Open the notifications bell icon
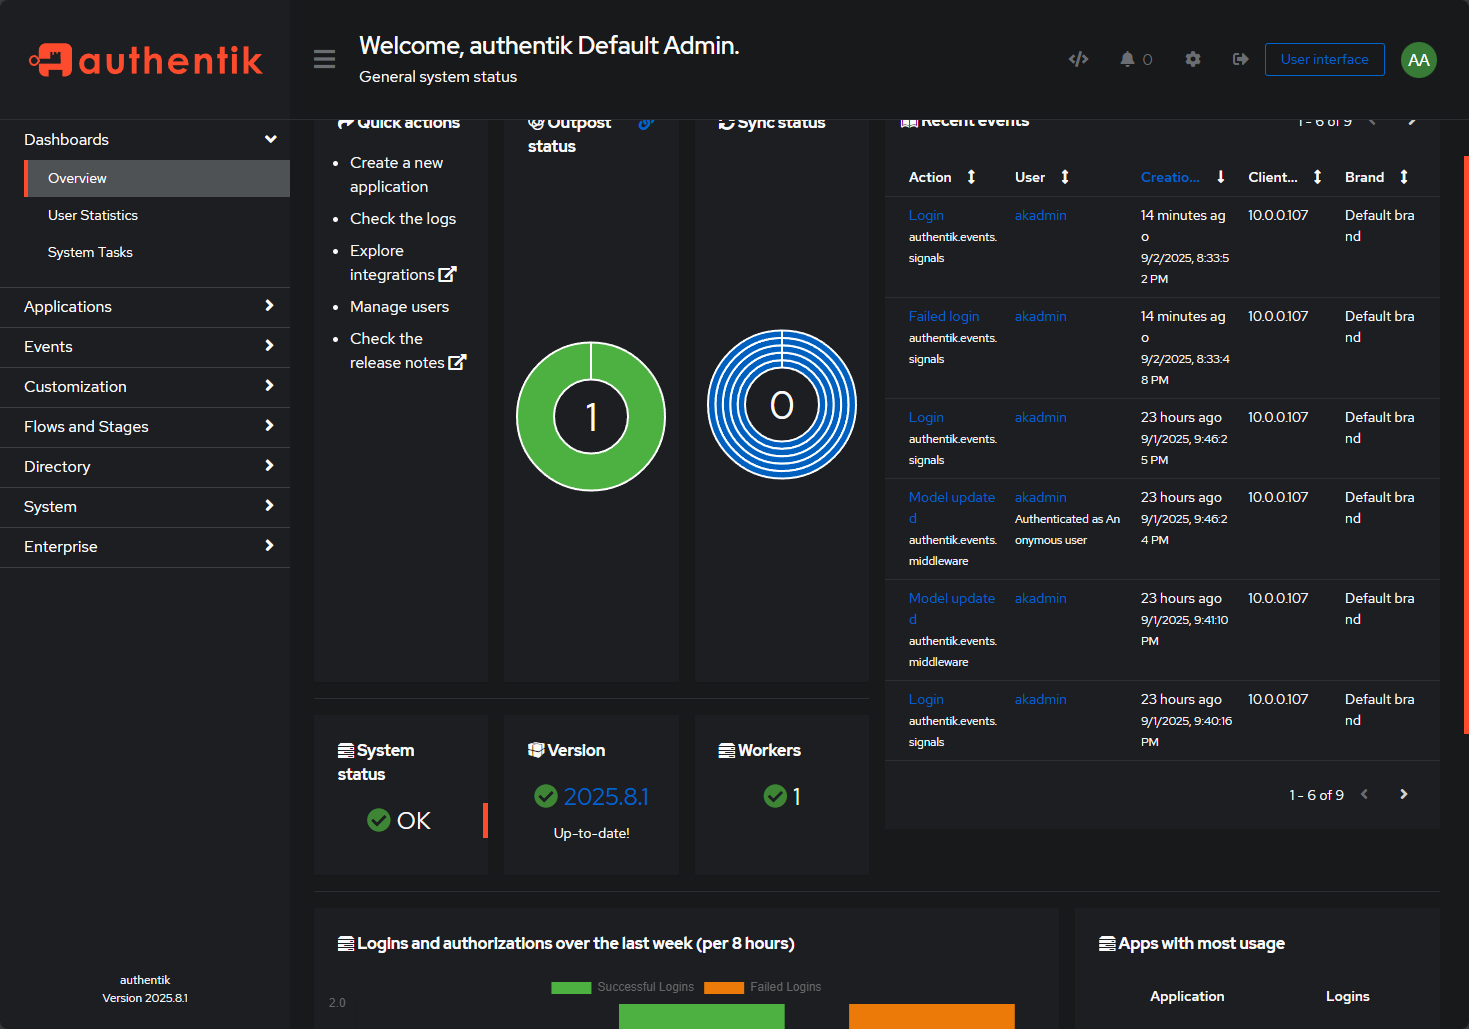The image size is (1469, 1029). [x=1128, y=59]
